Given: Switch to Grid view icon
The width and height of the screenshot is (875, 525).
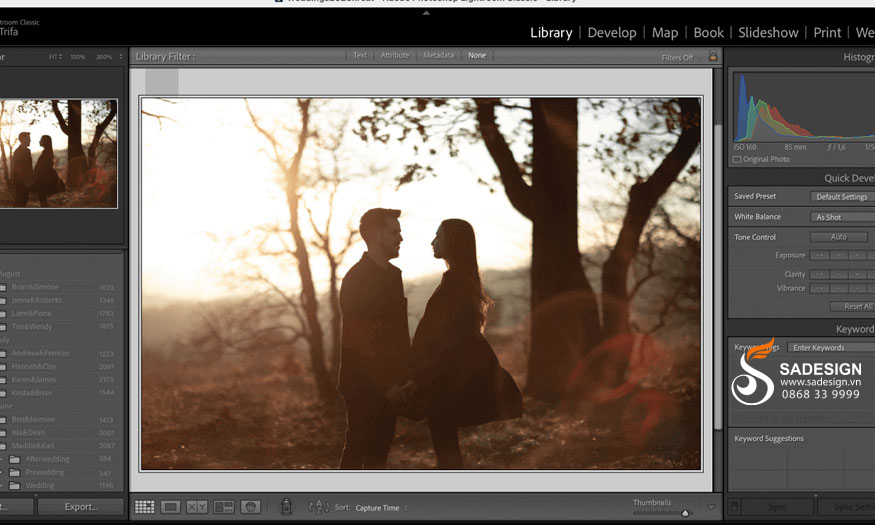Looking at the screenshot, I should pos(145,507).
